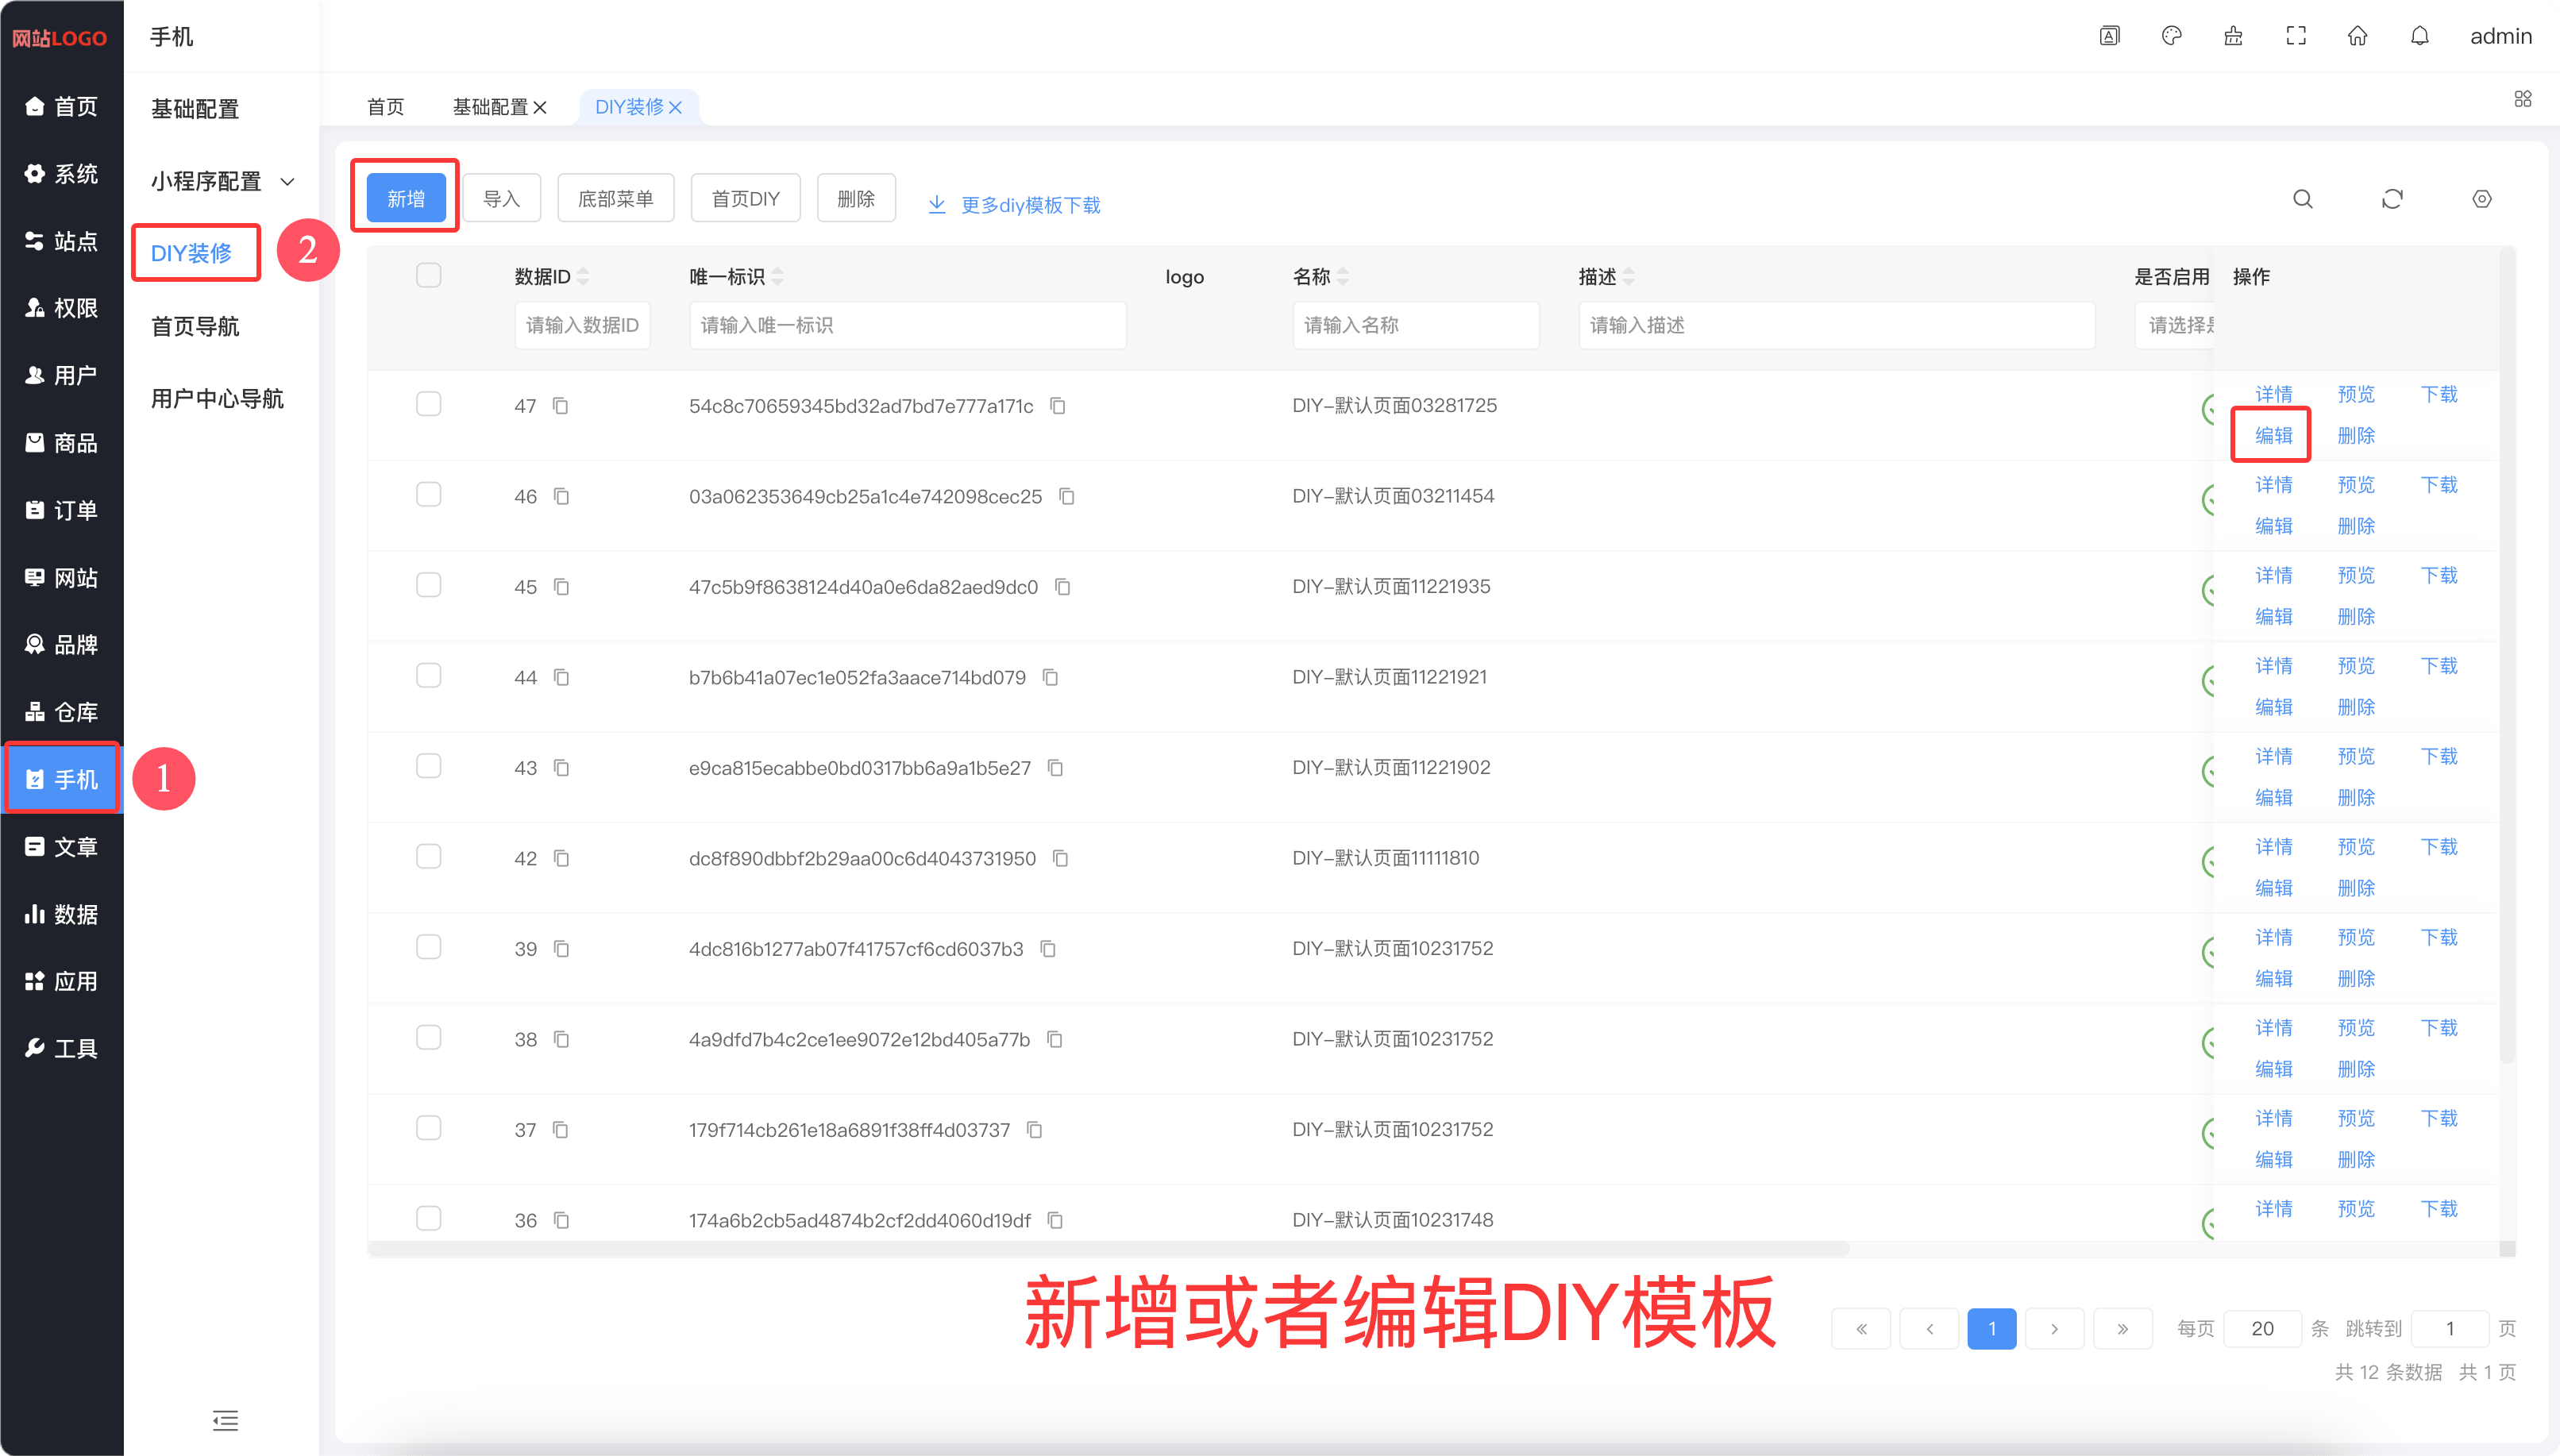Open the notifications bell
This screenshot has width=2560, height=1456.
(2419, 36)
